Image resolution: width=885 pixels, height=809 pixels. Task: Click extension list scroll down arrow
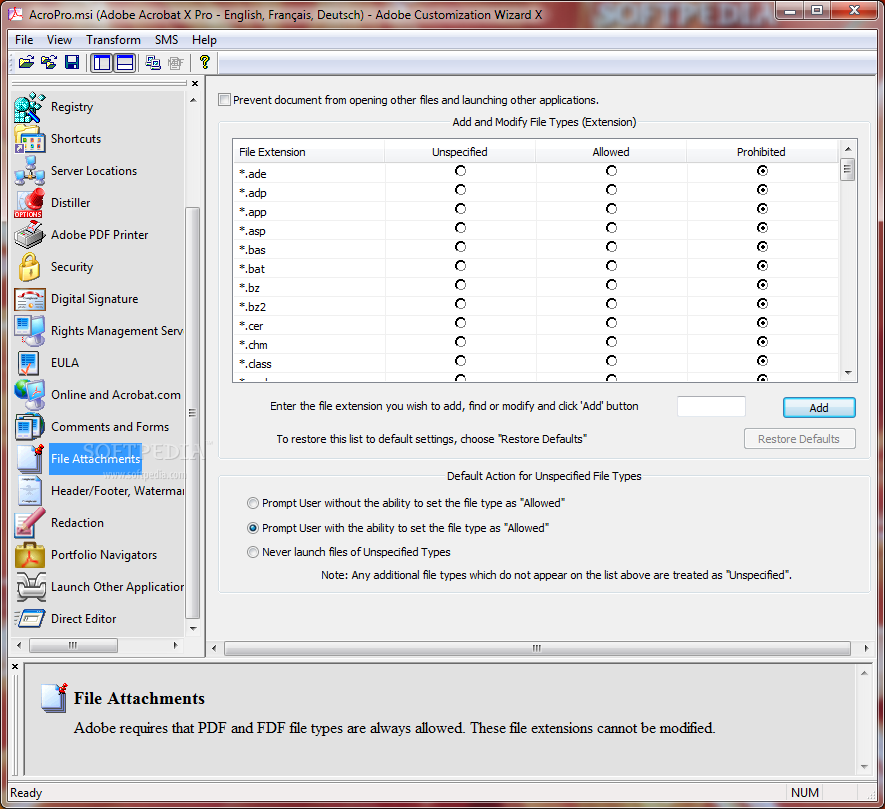[848, 373]
